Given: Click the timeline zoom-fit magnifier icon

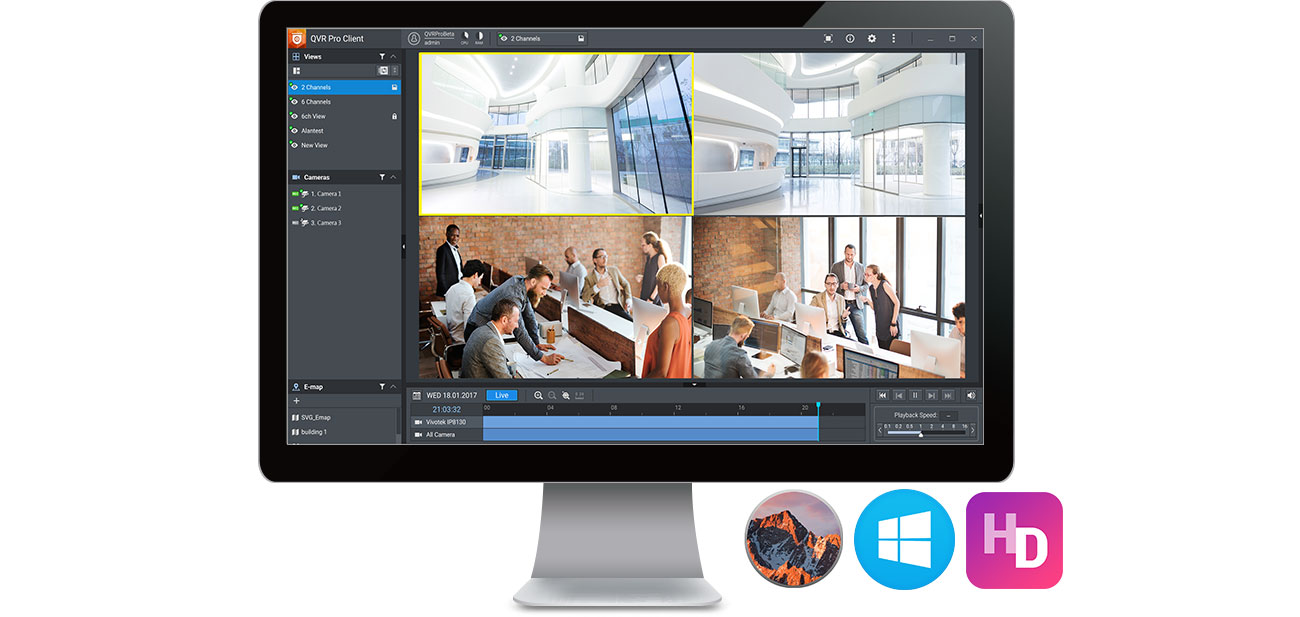Looking at the screenshot, I should [566, 395].
